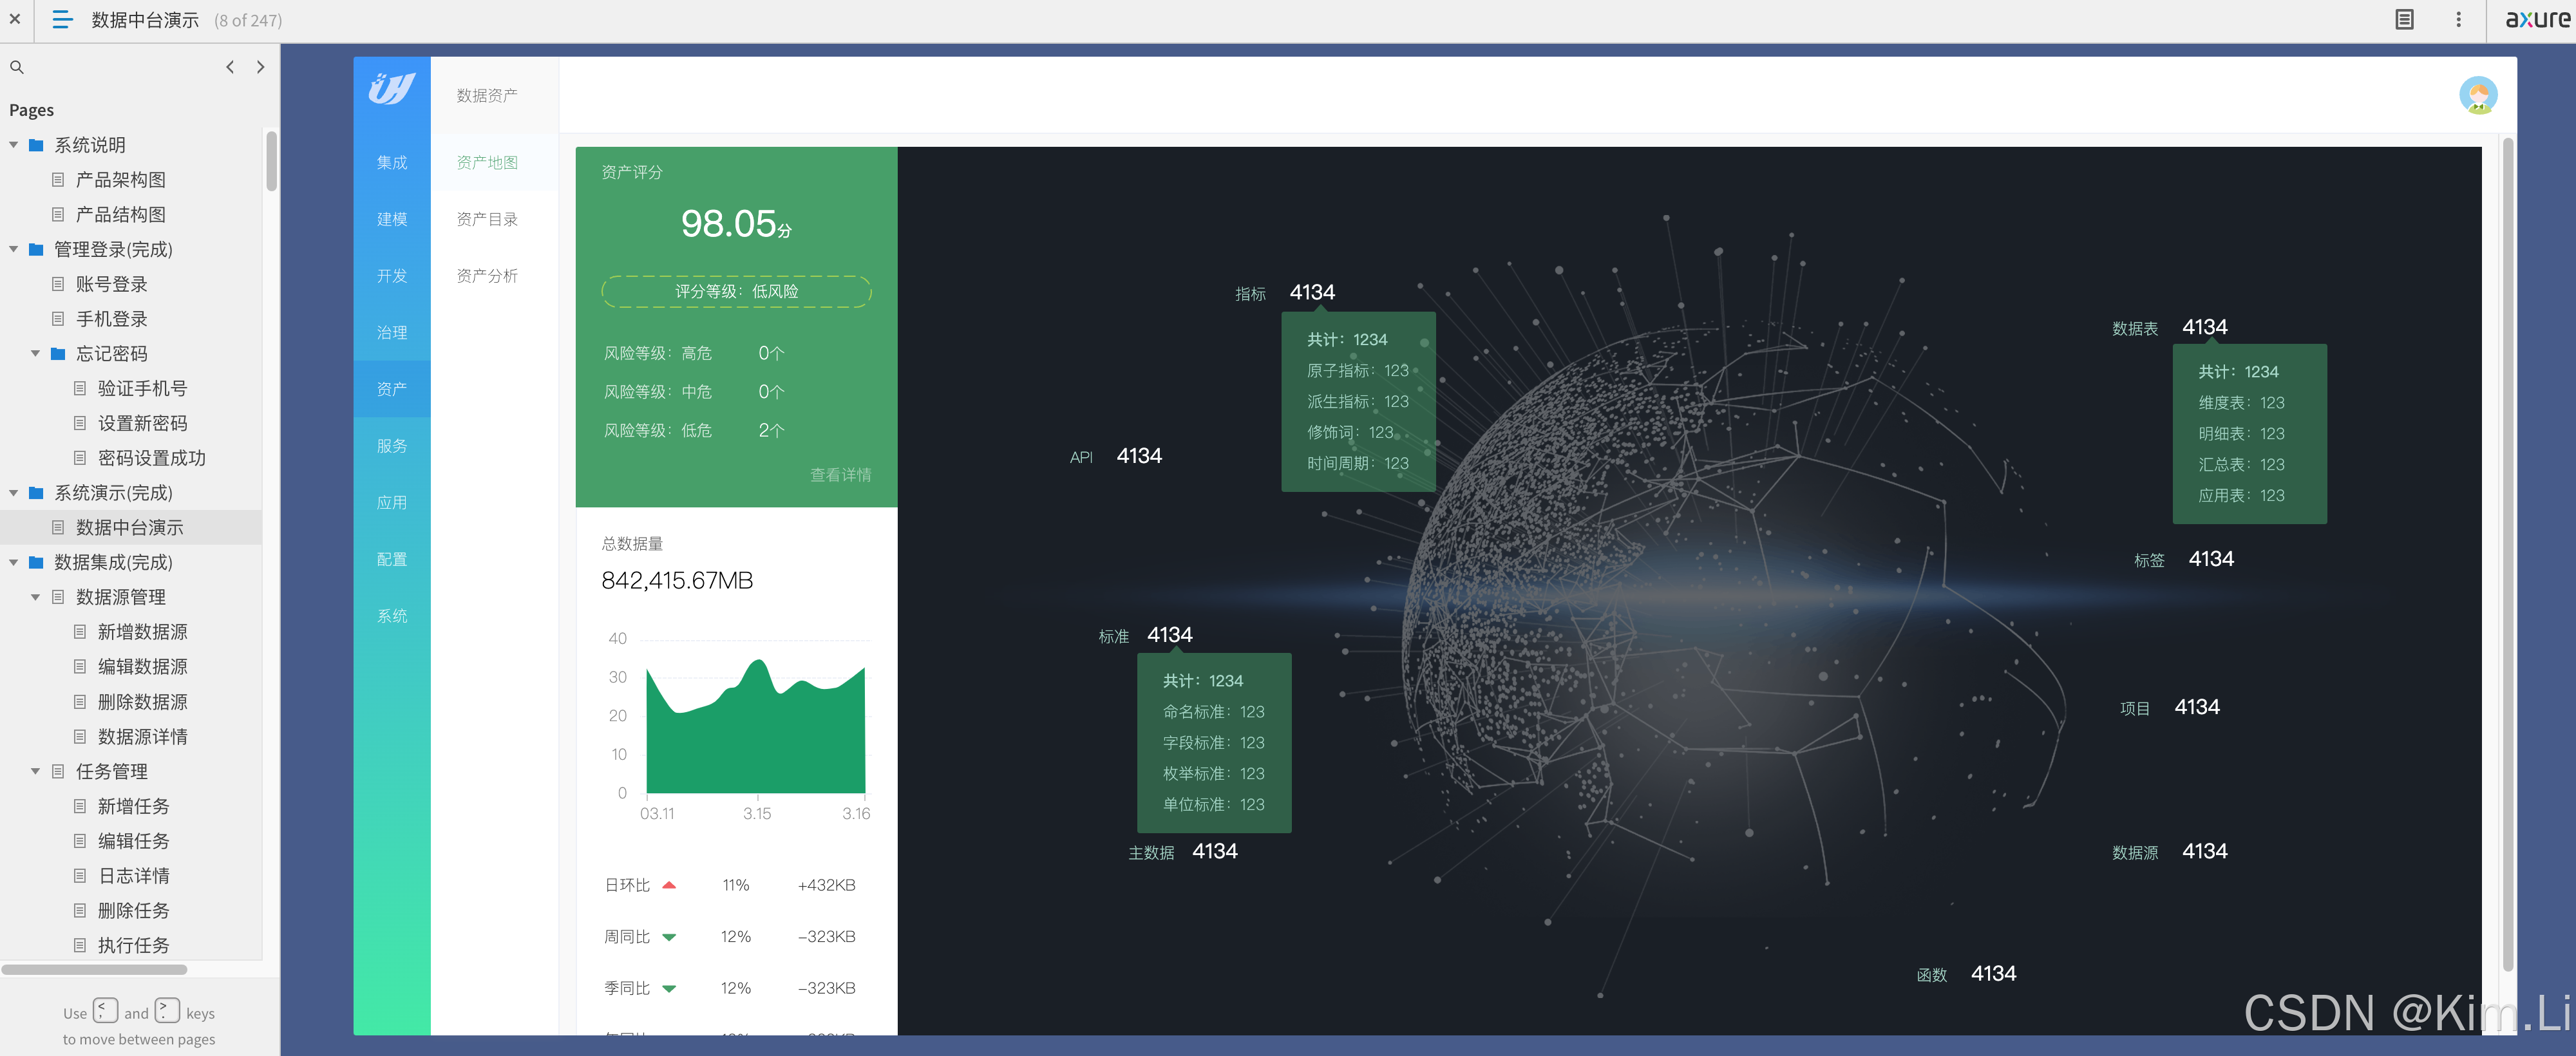This screenshot has height=1056, width=2576.
Task: Open the 新增任务 page
Action: point(134,806)
